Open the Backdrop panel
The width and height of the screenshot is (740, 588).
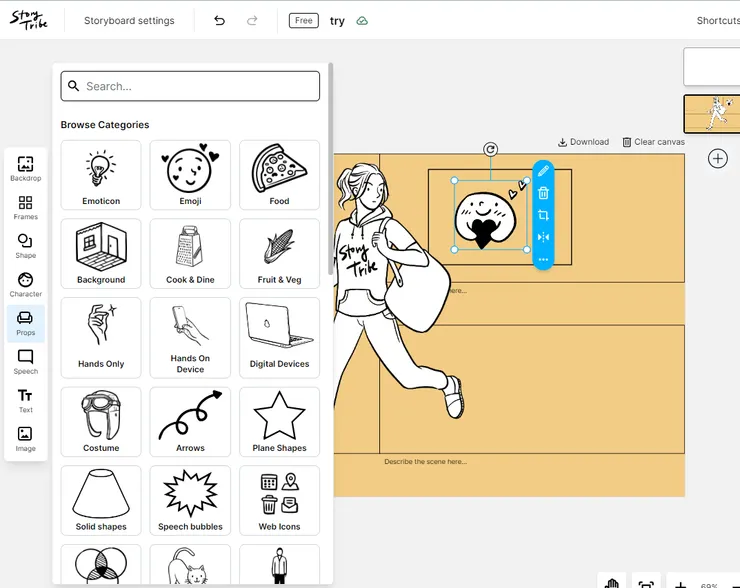[x=25, y=168]
